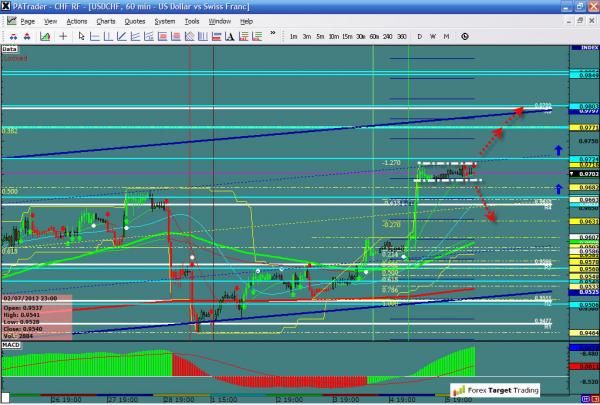Image resolution: width=600 pixels, height=405 pixels.
Task: Click the blue-red down arrows toolbar icon
Action: [13, 37]
